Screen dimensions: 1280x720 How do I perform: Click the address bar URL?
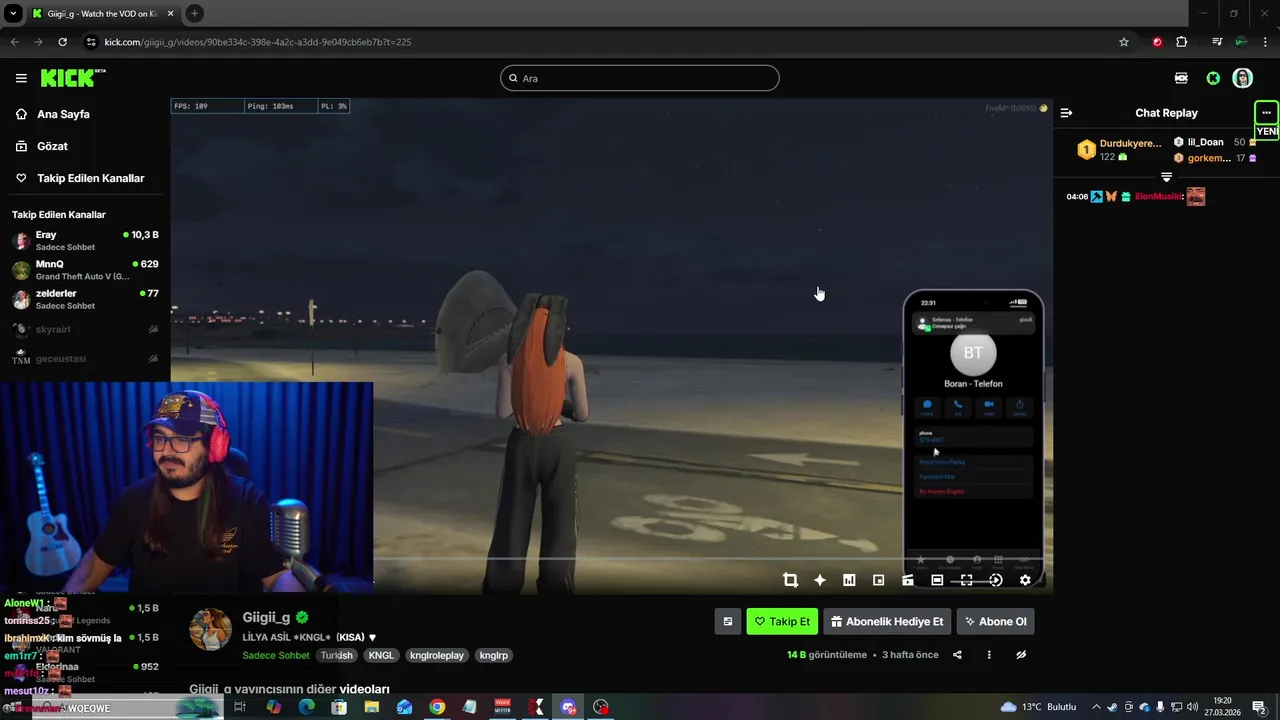pos(258,42)
